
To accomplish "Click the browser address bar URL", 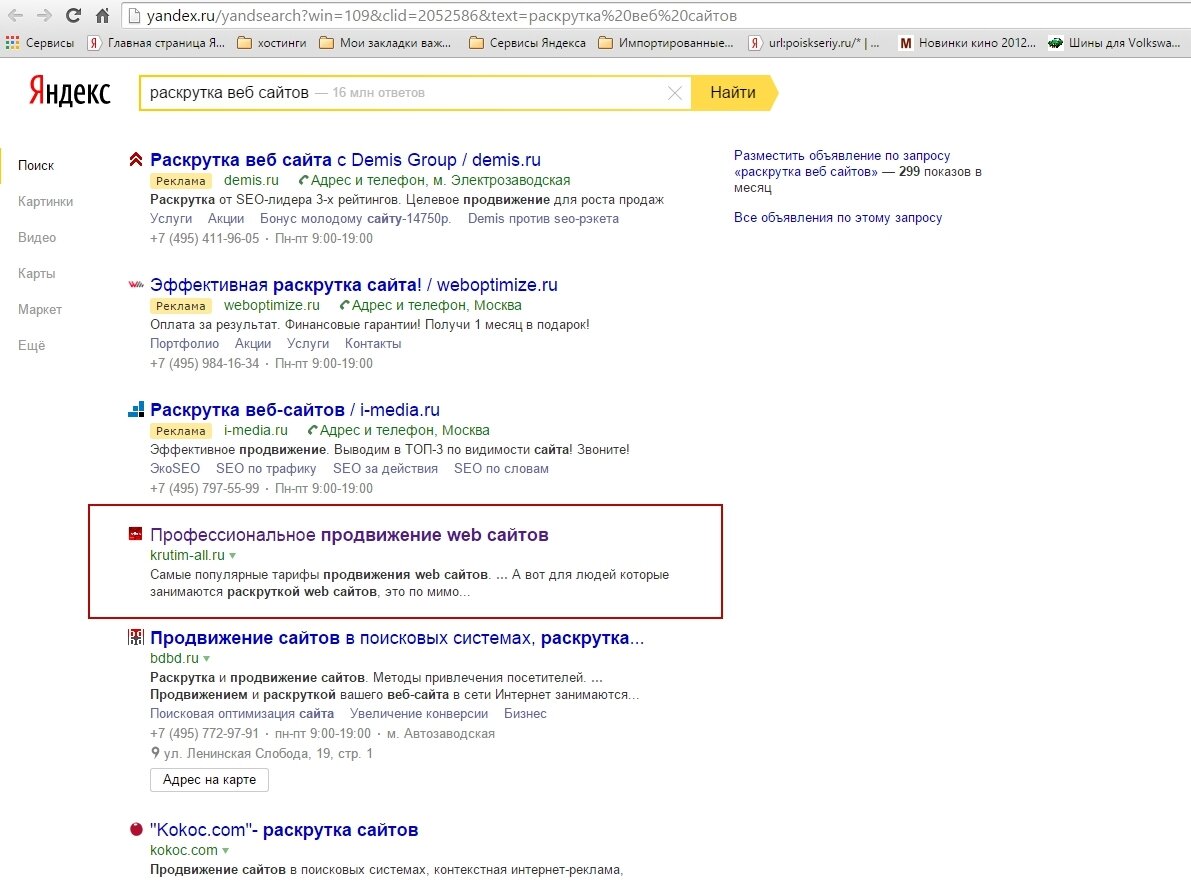I will point(441,15).
